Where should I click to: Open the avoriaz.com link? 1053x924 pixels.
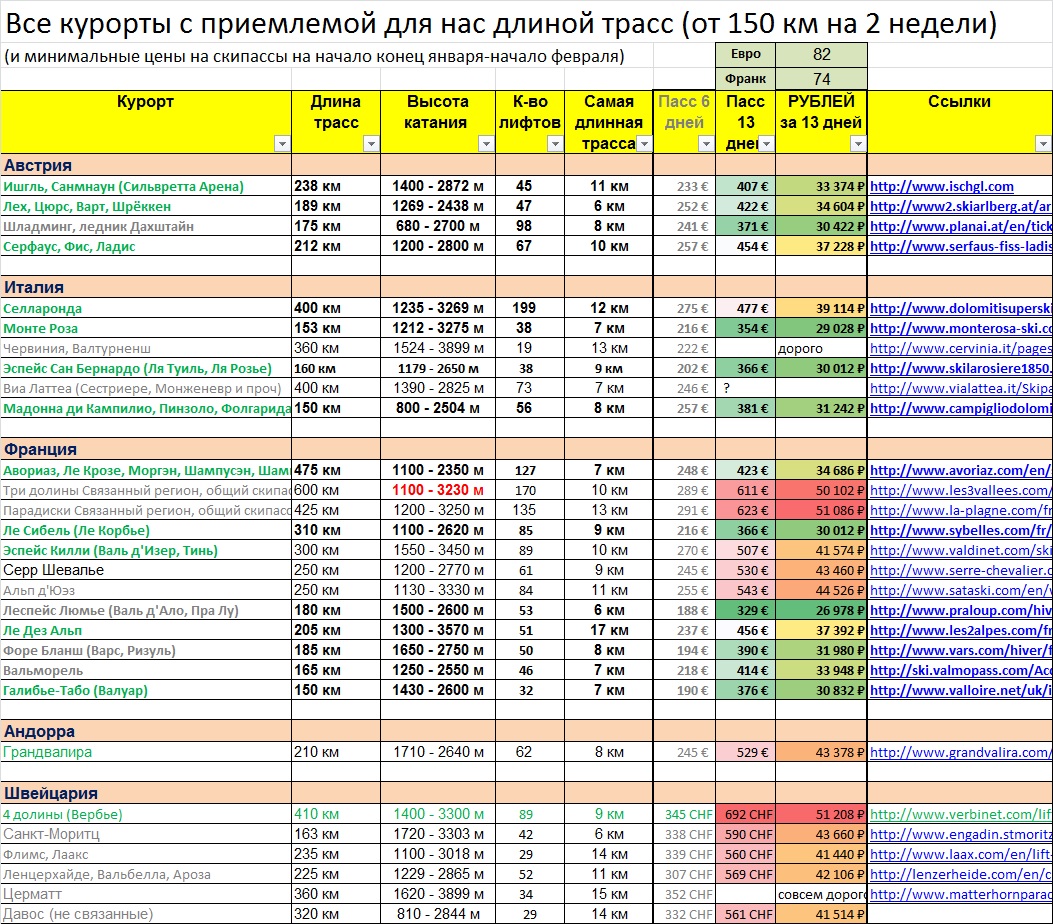[x=961, y=471]
